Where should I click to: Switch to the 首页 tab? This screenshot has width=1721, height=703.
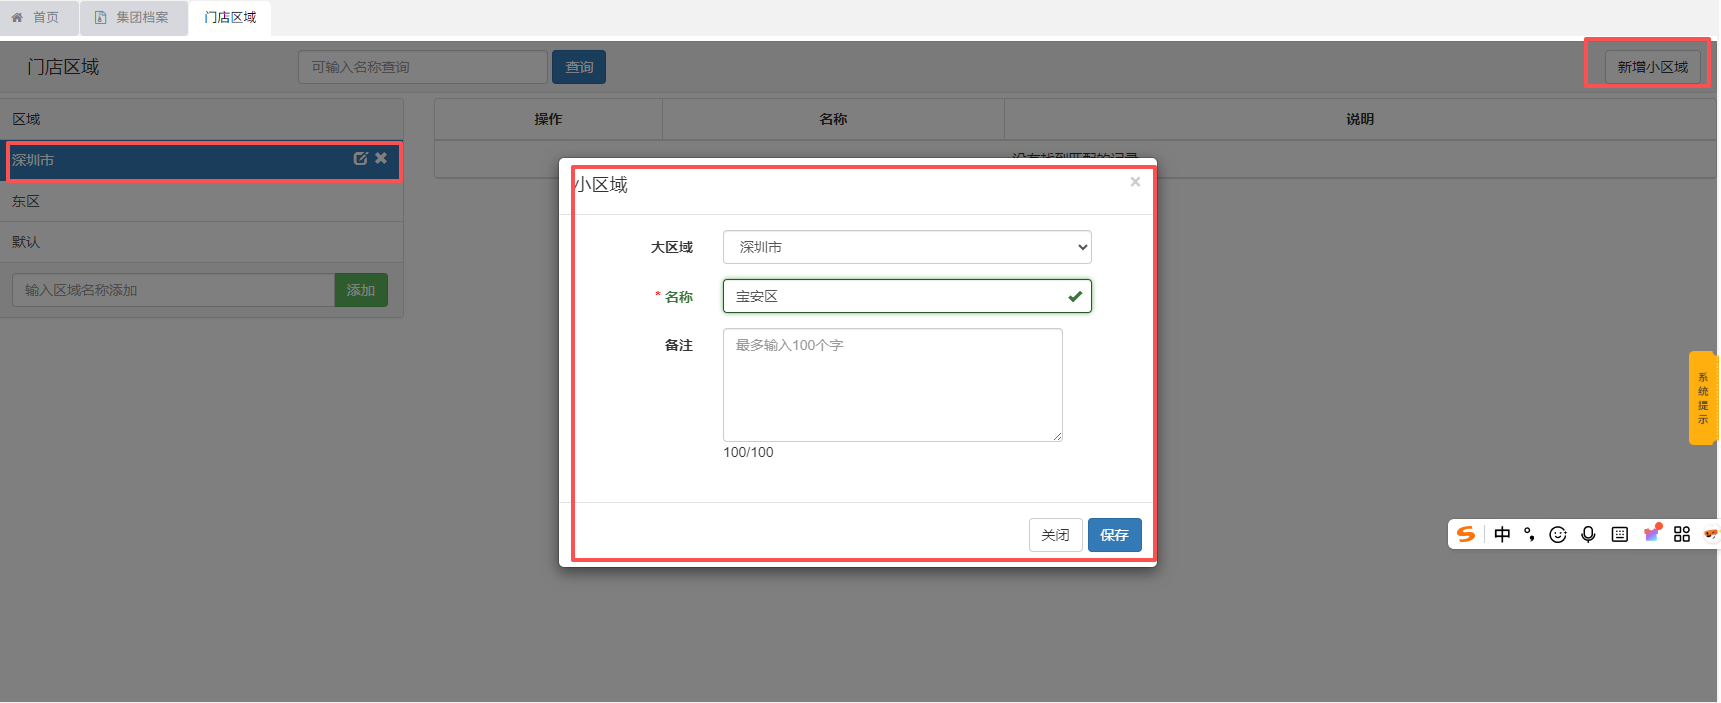pyautogui.click(x=36, y=17)
